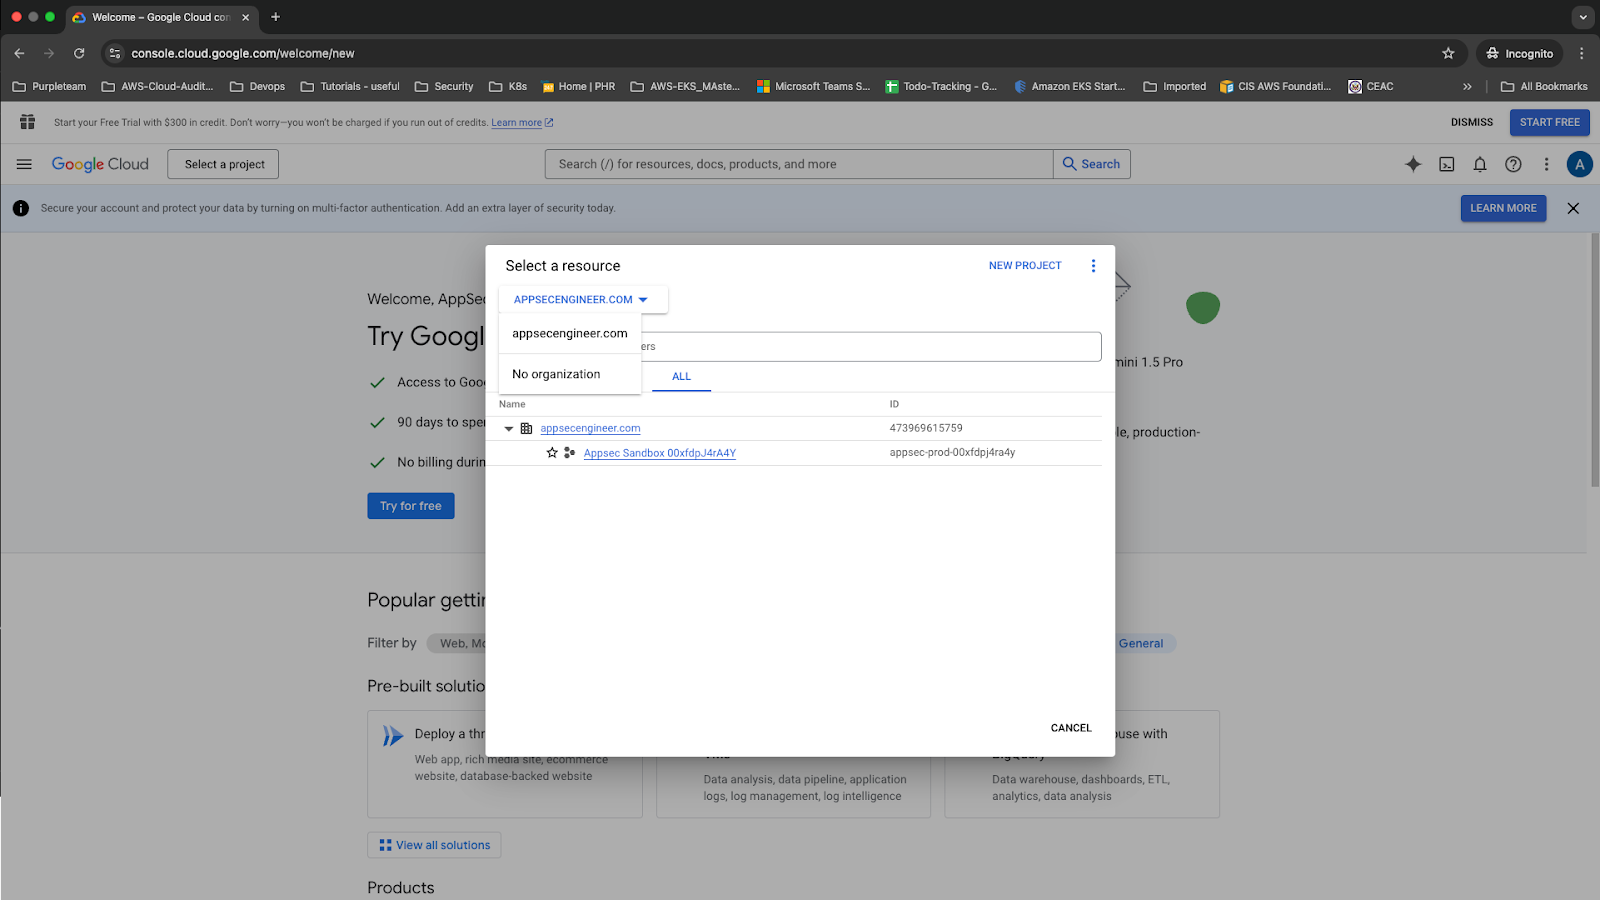The height and width of the screenshot is (900, 1600).
Task: Click the Name column header
Action: point(512,404)
